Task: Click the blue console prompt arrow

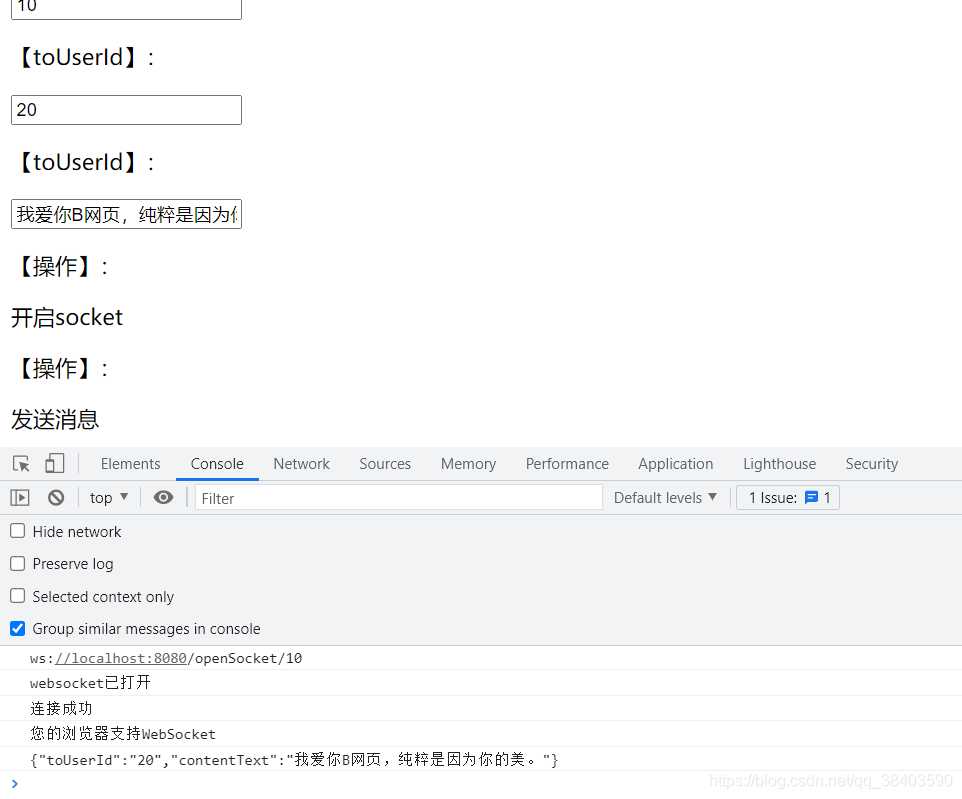Action: [14, 784]
